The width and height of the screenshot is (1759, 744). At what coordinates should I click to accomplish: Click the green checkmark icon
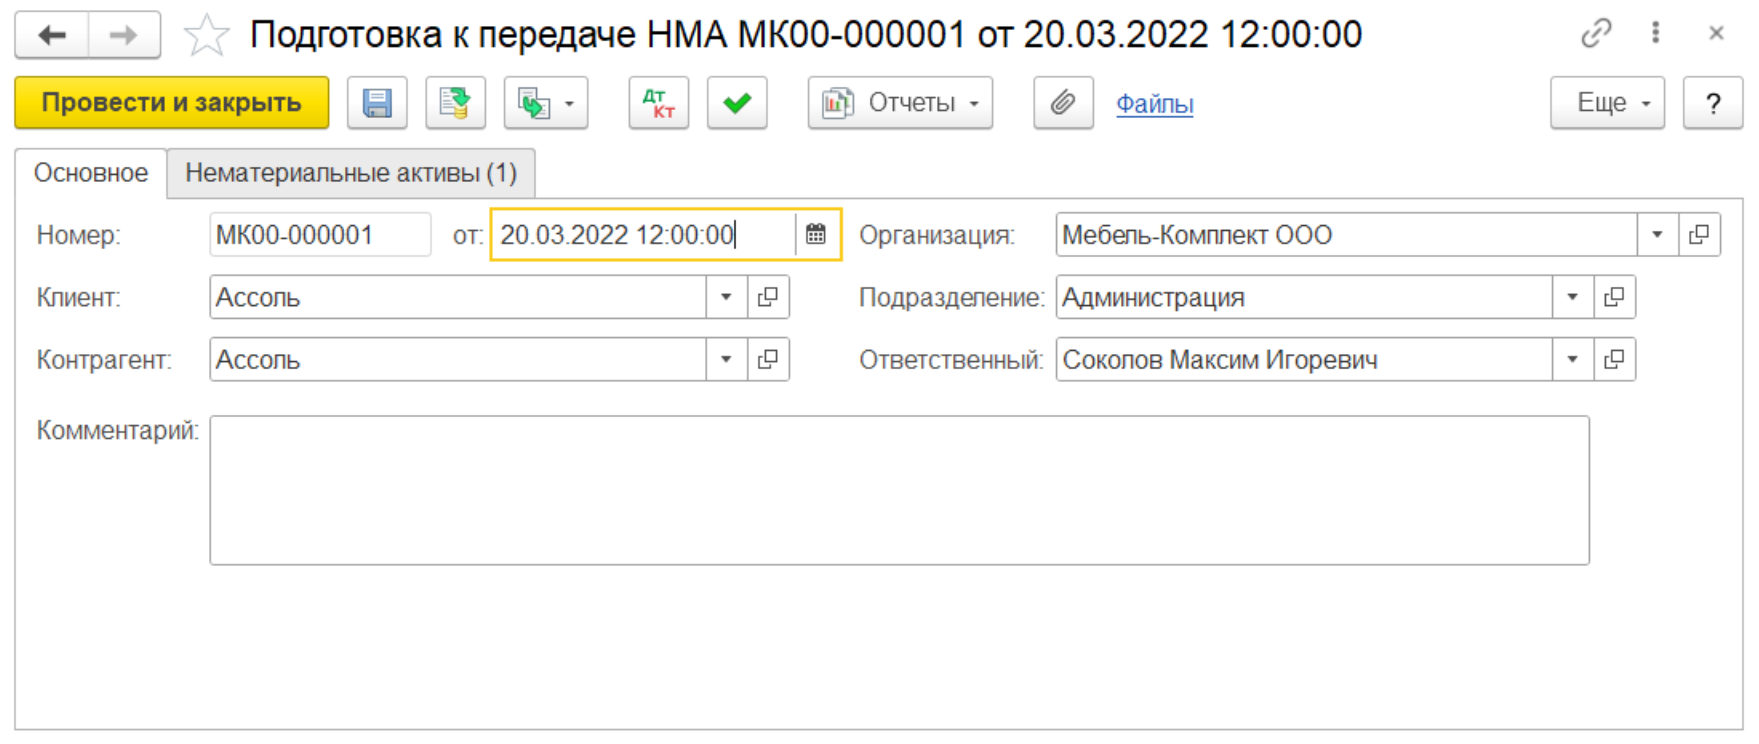pyautogui.click(x=737, y=103)
